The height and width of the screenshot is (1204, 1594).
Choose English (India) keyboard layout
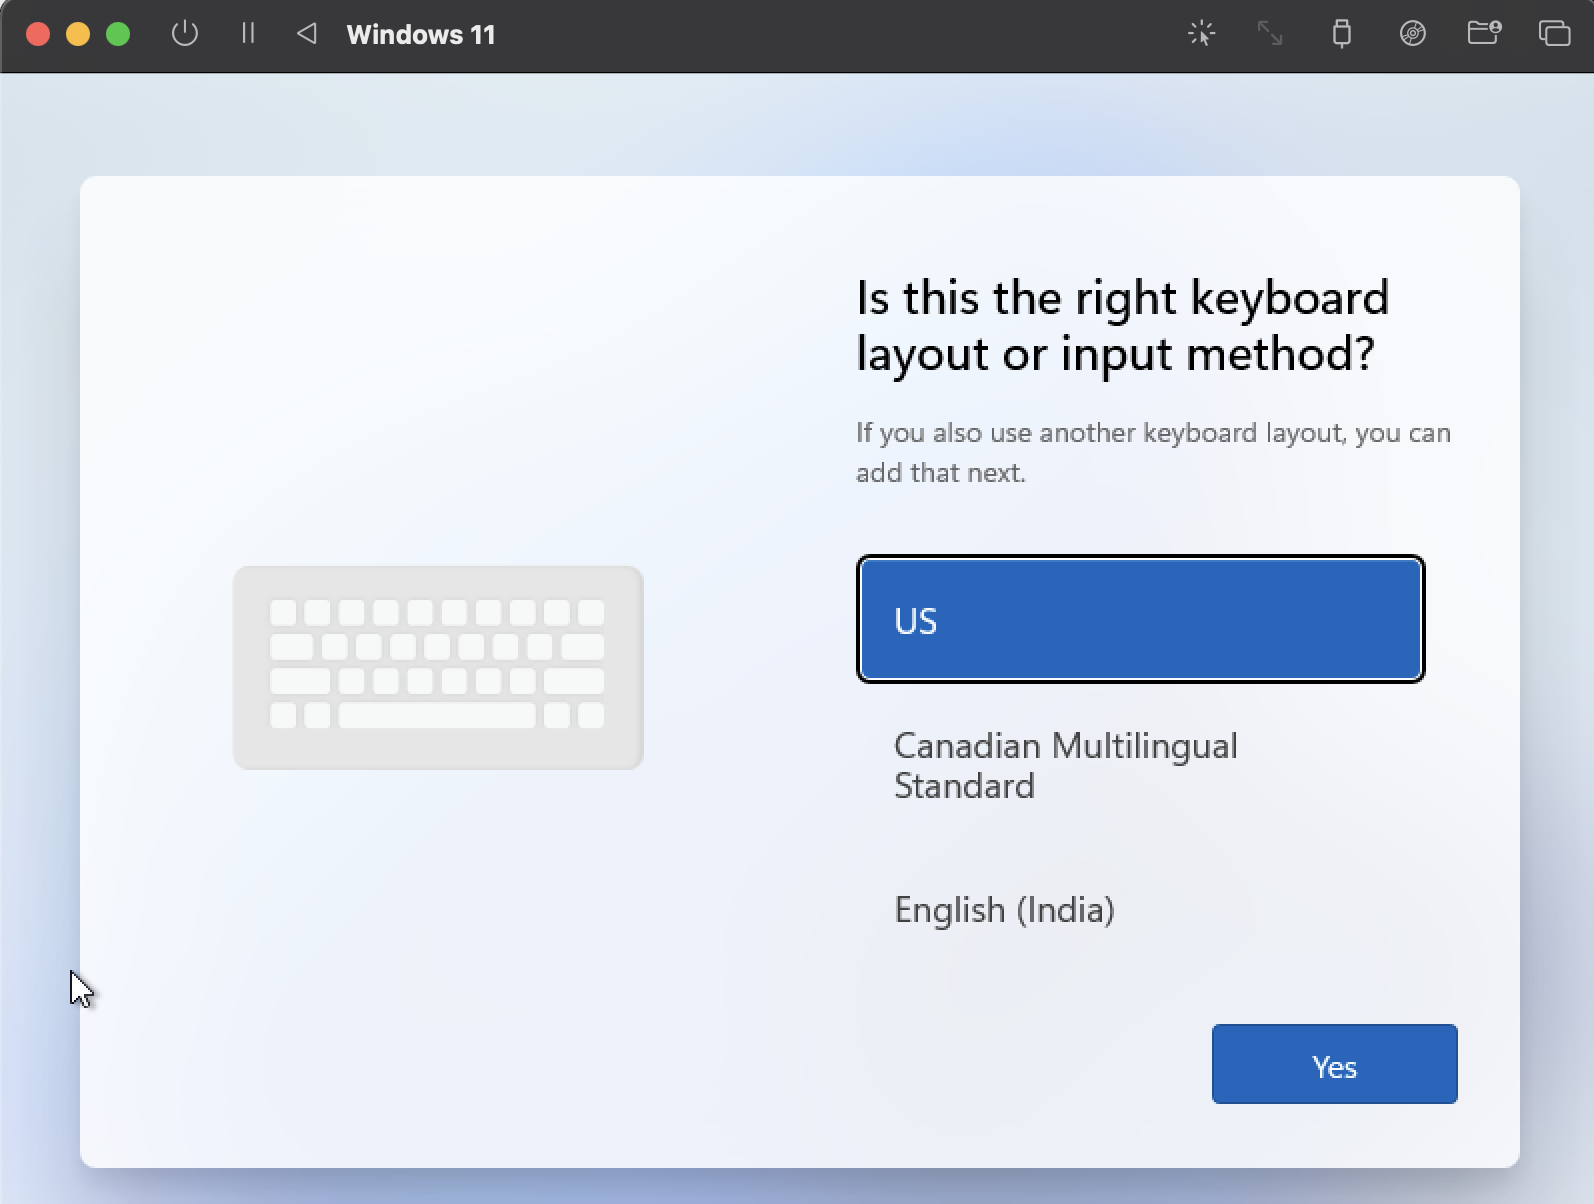pyautogui.click(x=1140, y=910)
